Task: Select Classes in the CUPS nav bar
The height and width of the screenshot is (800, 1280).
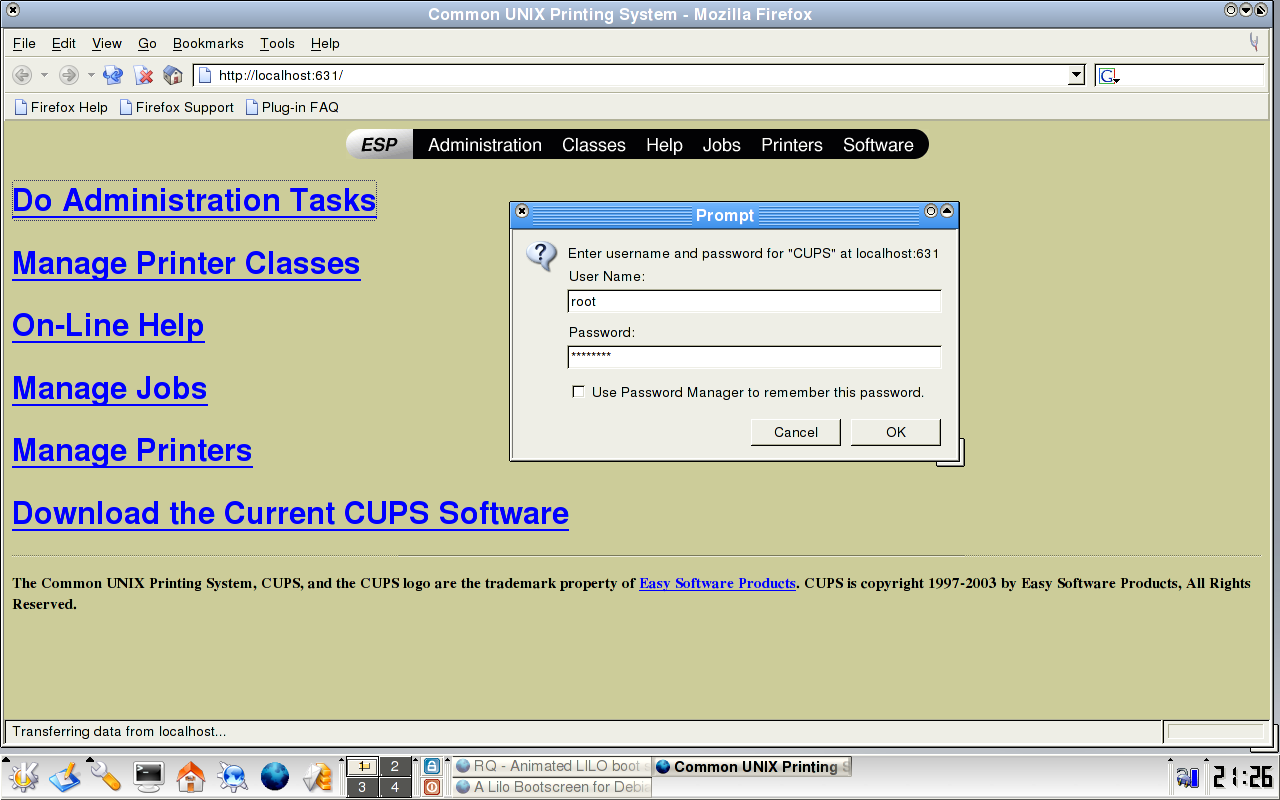Action: (x=594, y=145)
